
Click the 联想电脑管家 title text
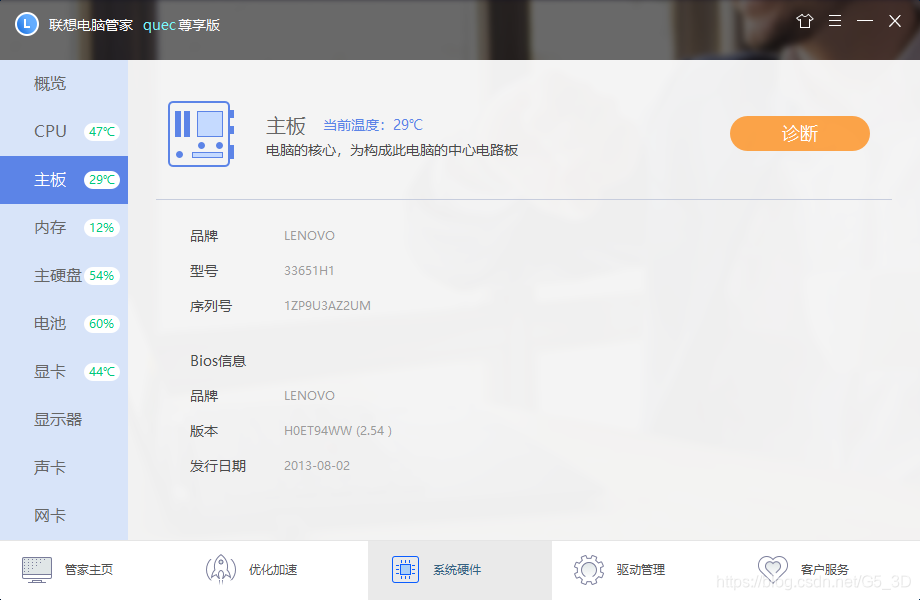tap(91, 25)
